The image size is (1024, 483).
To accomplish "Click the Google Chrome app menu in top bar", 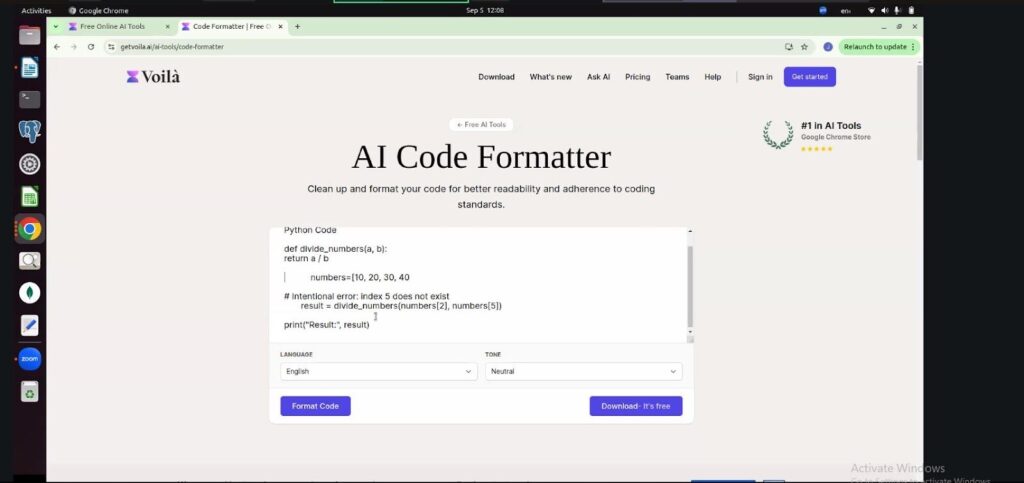I will click(x=99, y=10).
